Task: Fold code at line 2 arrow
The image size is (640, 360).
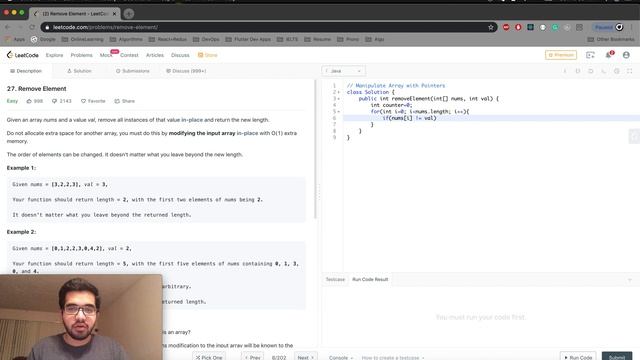Action: click(x=339, y=92)
